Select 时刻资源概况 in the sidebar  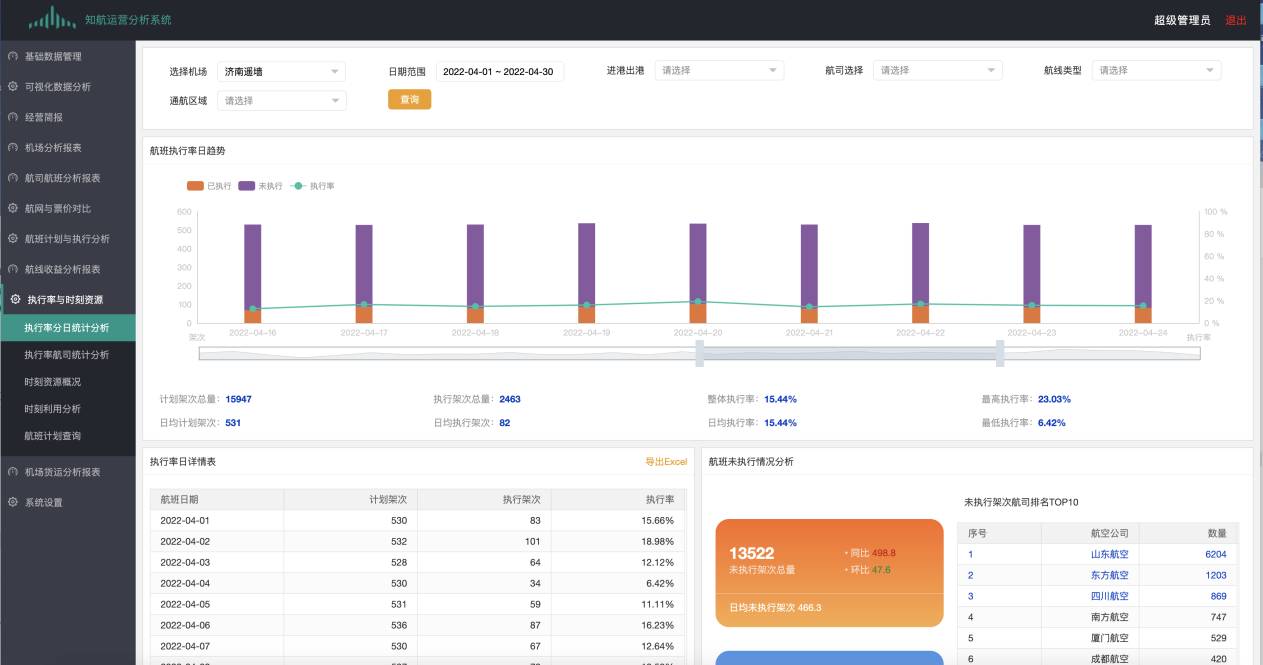click(x=53, y=382)
